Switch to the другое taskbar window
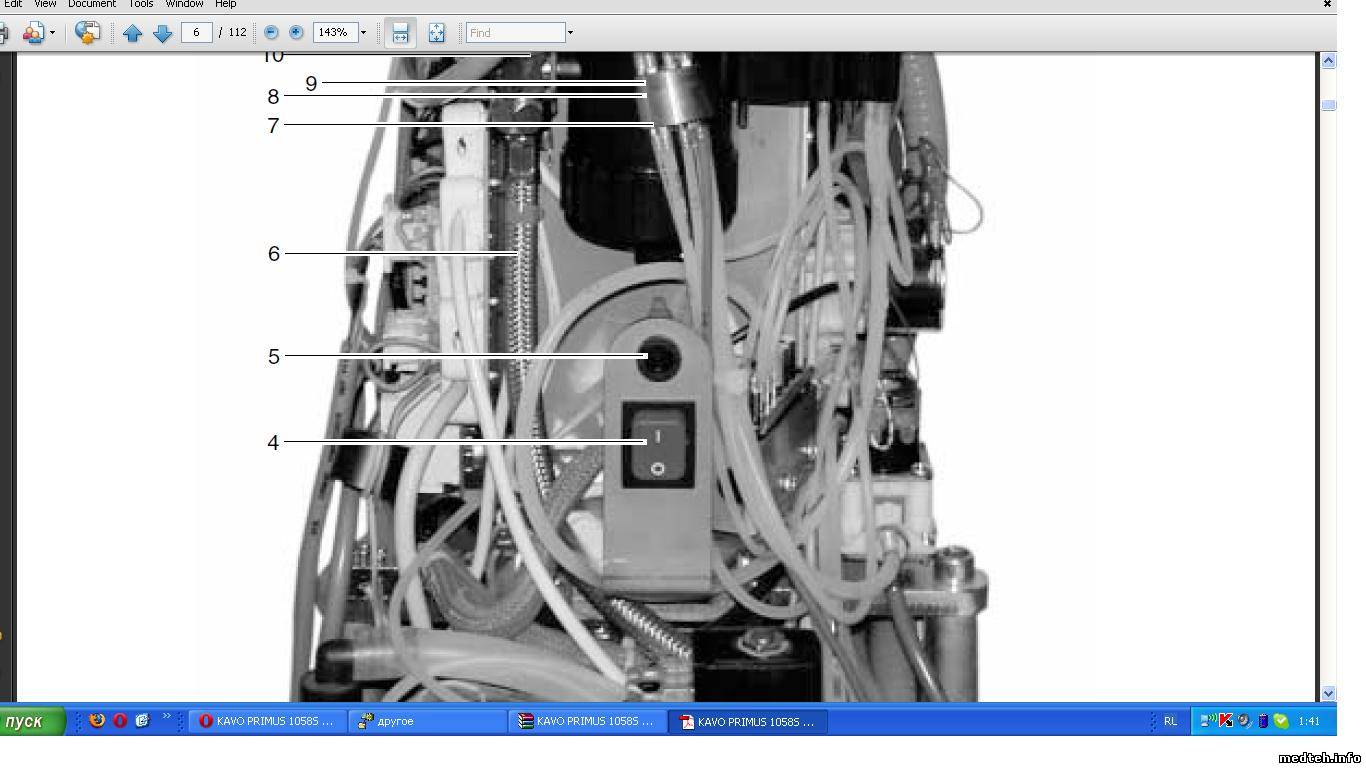1366x768 pixels. tap(428, 721)
